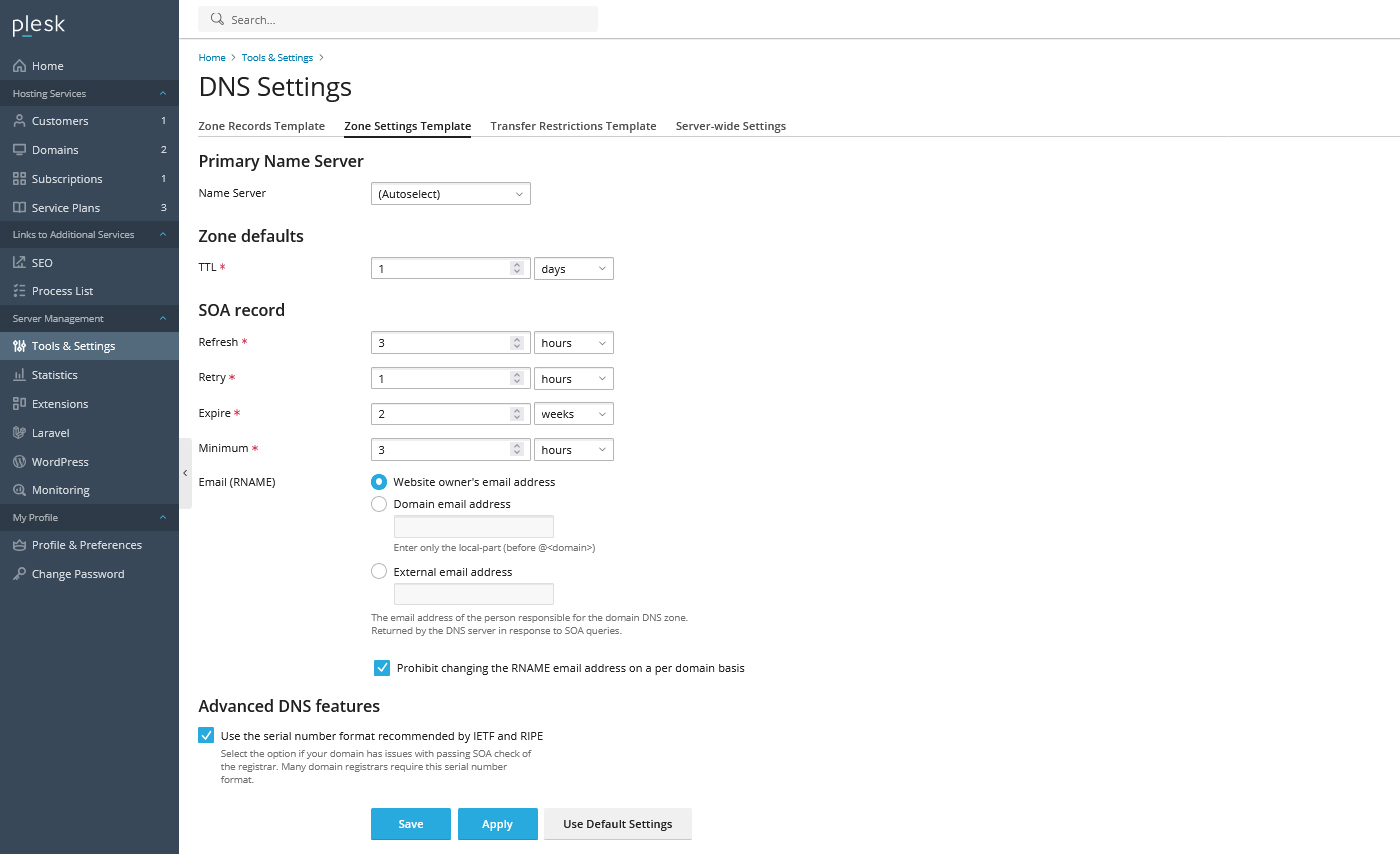The image size is (1400, 854).
Task: Click the Use Default Settings button
Action: [617, 823]
